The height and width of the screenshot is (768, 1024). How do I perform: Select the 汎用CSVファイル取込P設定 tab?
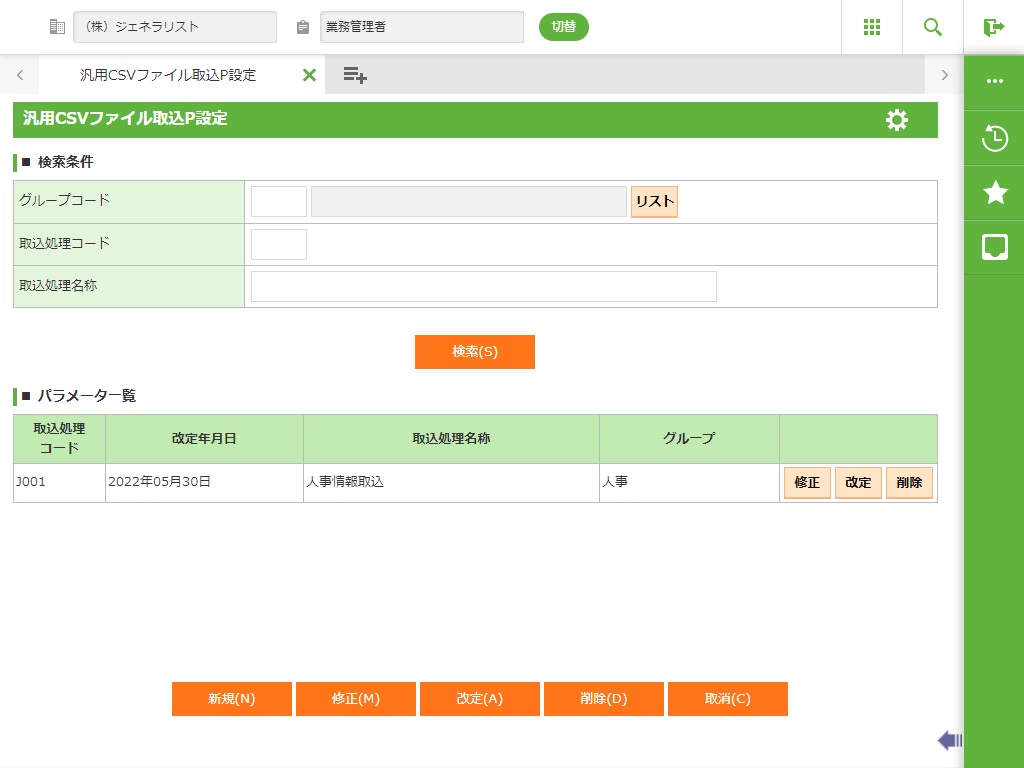tap(168, 75)
